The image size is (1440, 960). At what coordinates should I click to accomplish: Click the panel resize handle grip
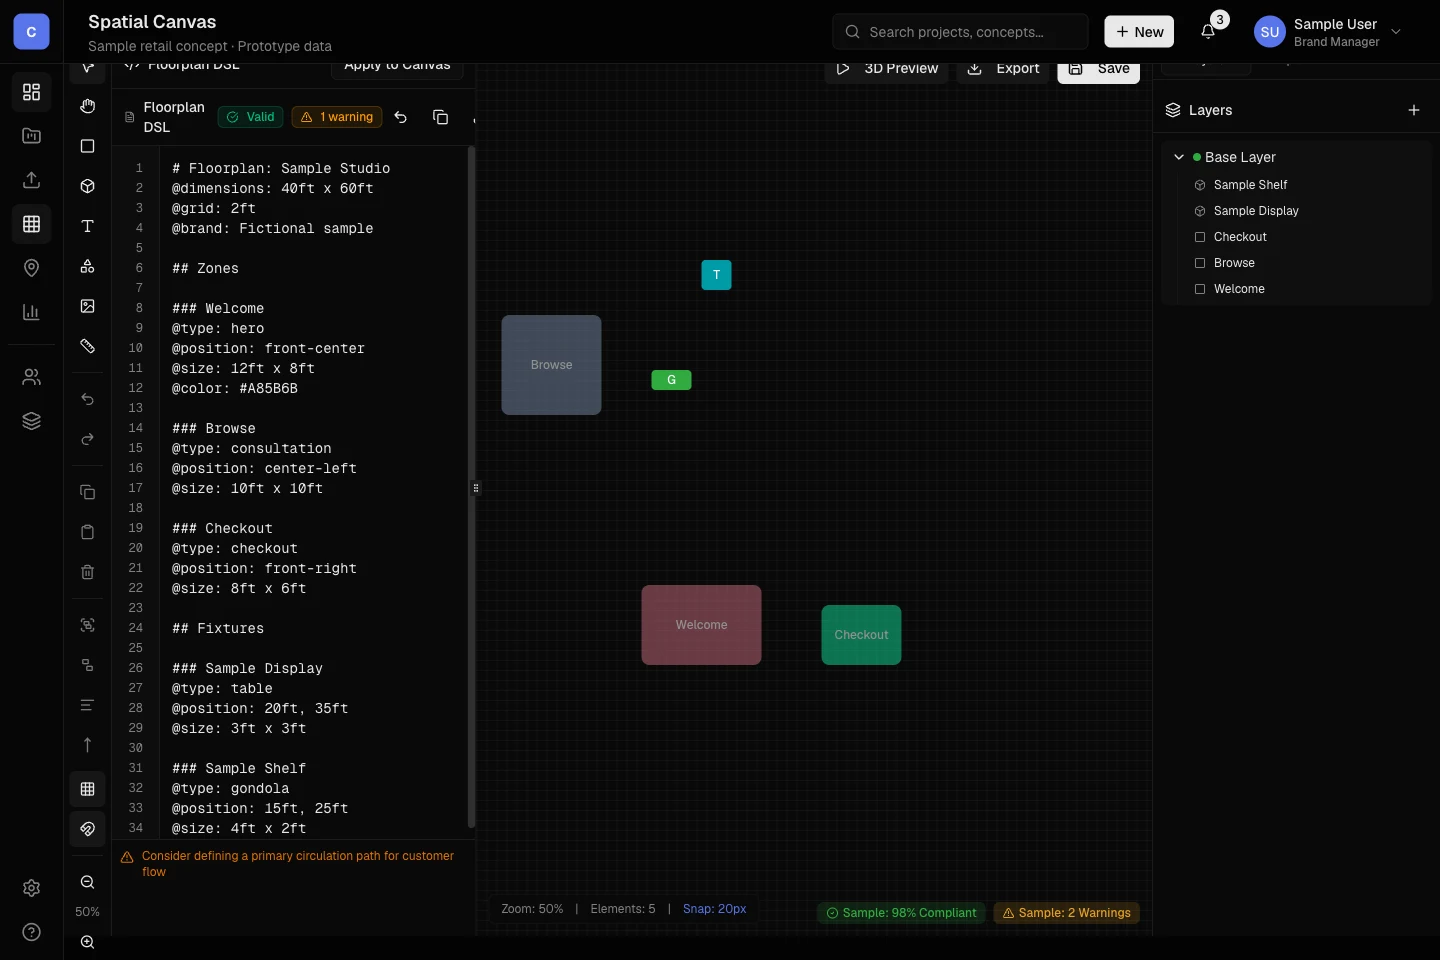click(x=476, y=488)
